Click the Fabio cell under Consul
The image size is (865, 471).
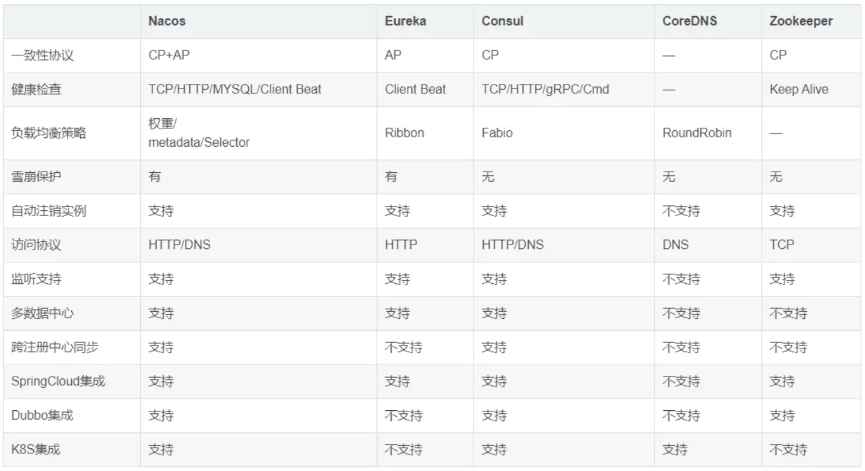point(497,133)
